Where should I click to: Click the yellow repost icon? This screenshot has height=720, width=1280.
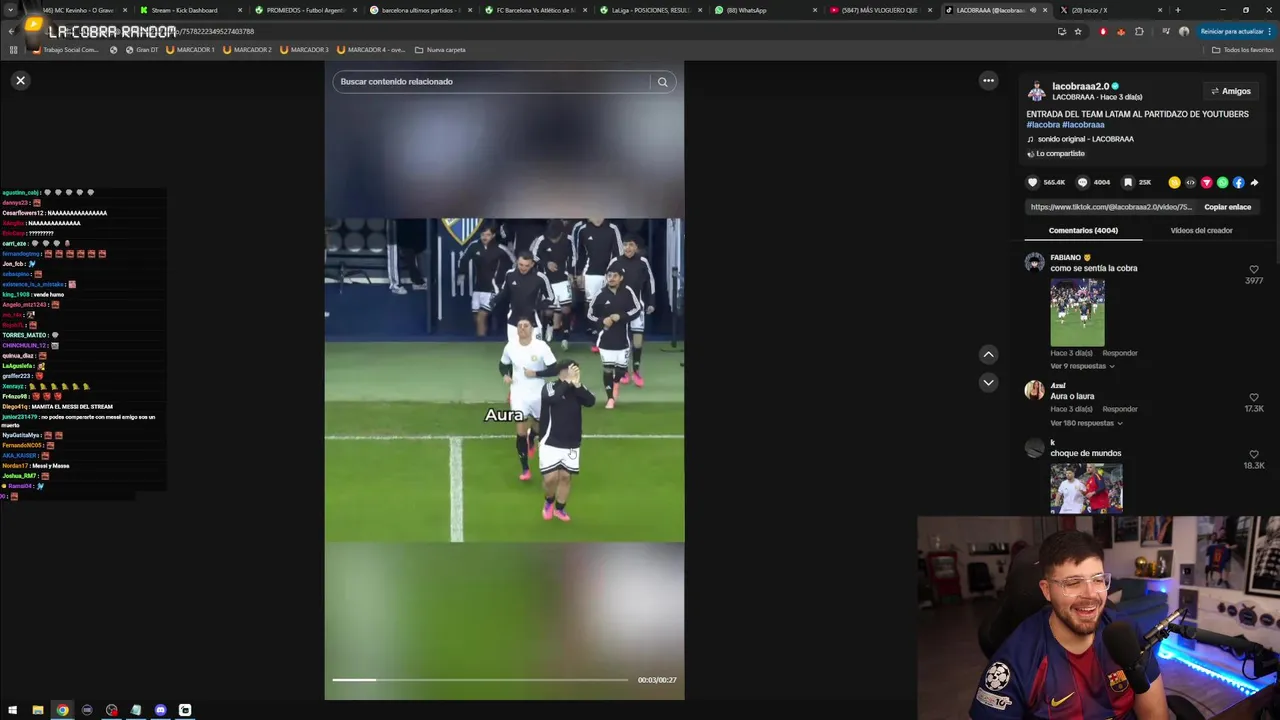pos(1174,182)
